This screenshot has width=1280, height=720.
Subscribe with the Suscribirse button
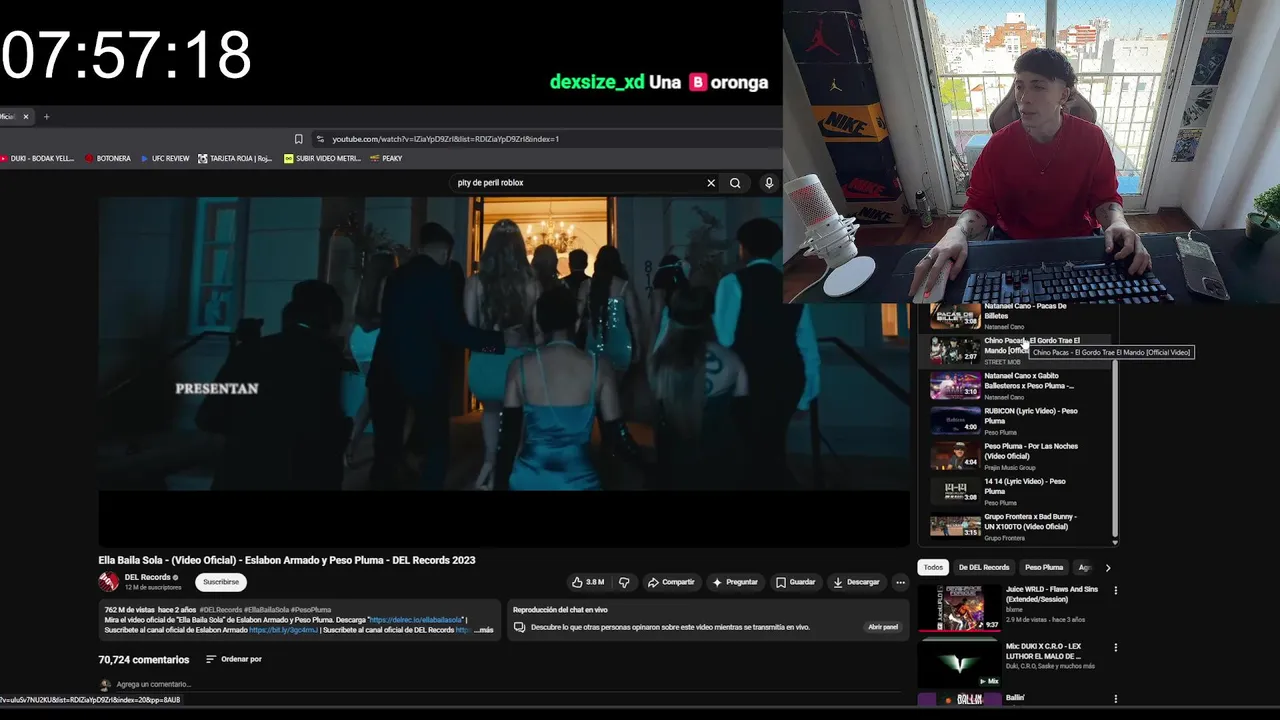coord(221,582)
